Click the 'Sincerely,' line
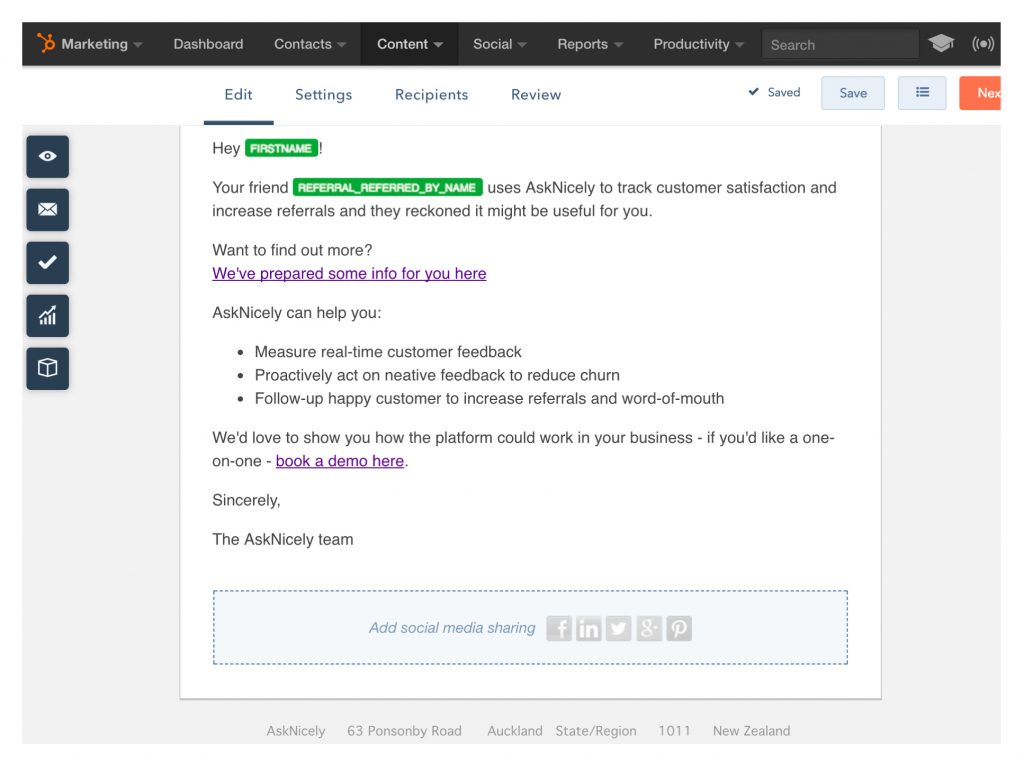The height and width of the screenshot is (763, 1024). [246, 500]
